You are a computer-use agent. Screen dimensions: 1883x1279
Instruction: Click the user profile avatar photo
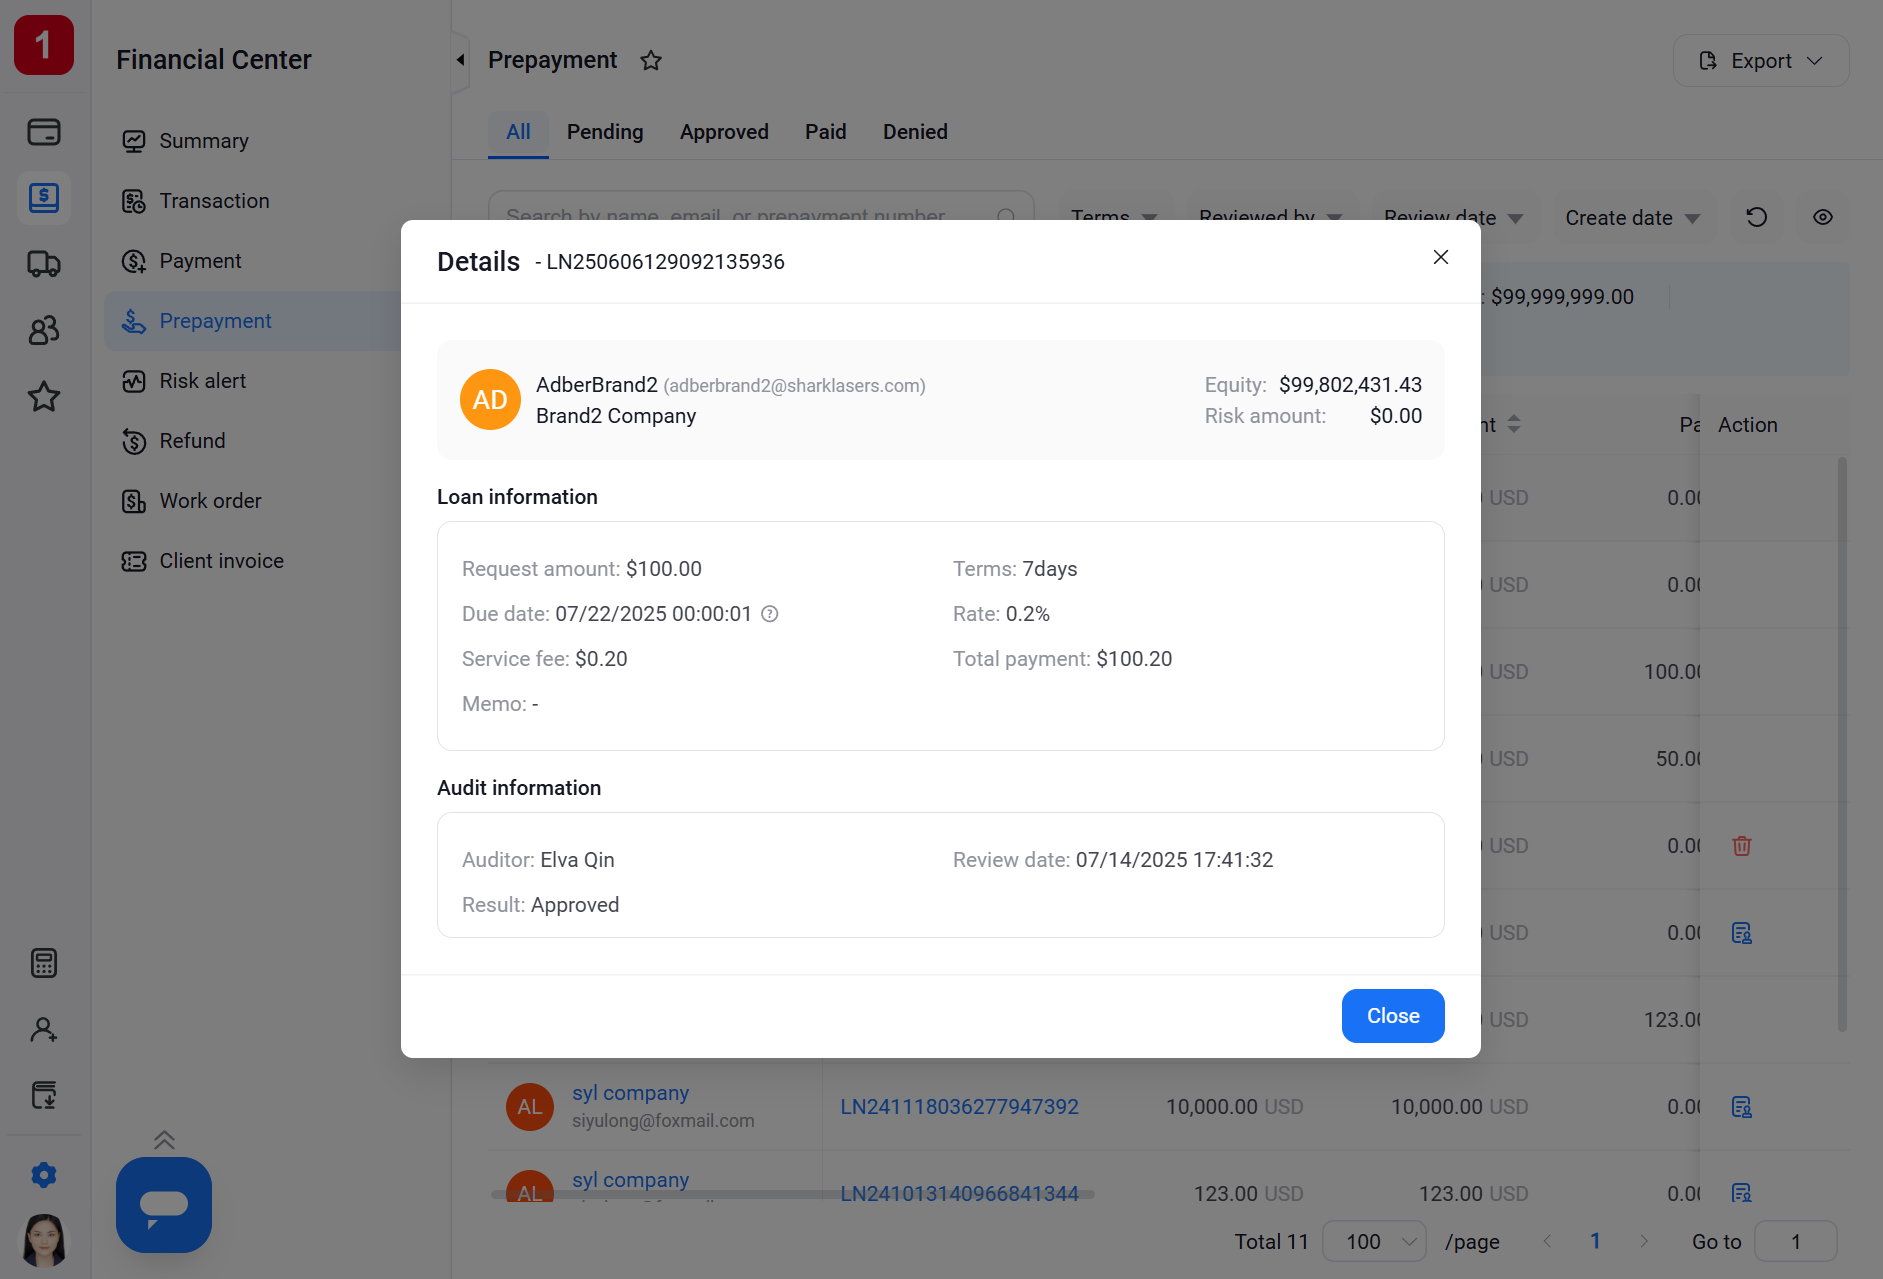coord(44,1240)
